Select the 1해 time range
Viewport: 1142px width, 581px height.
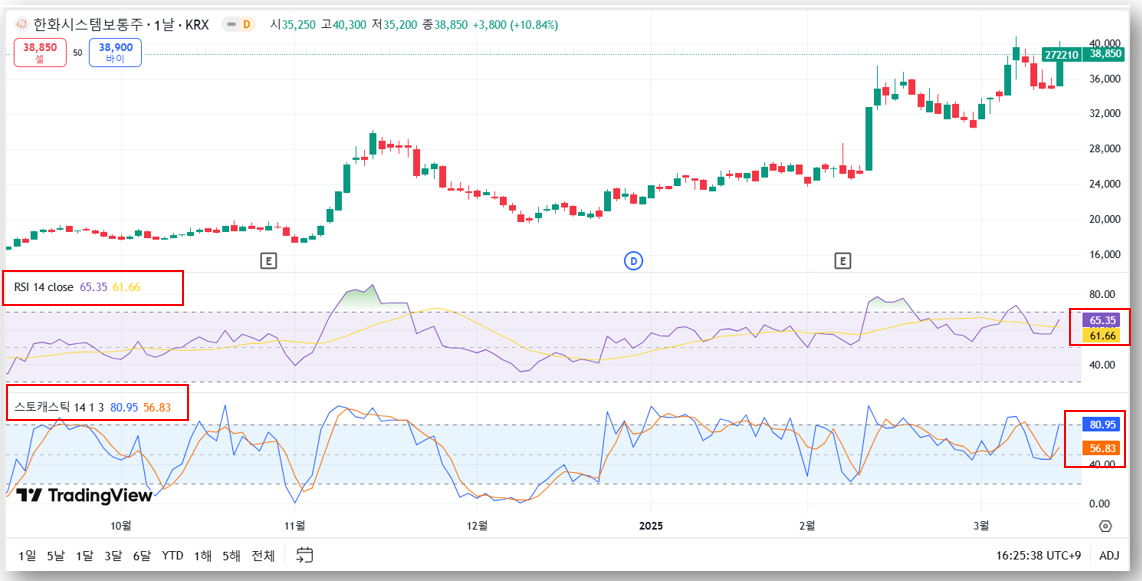click(x=203, y=556)
